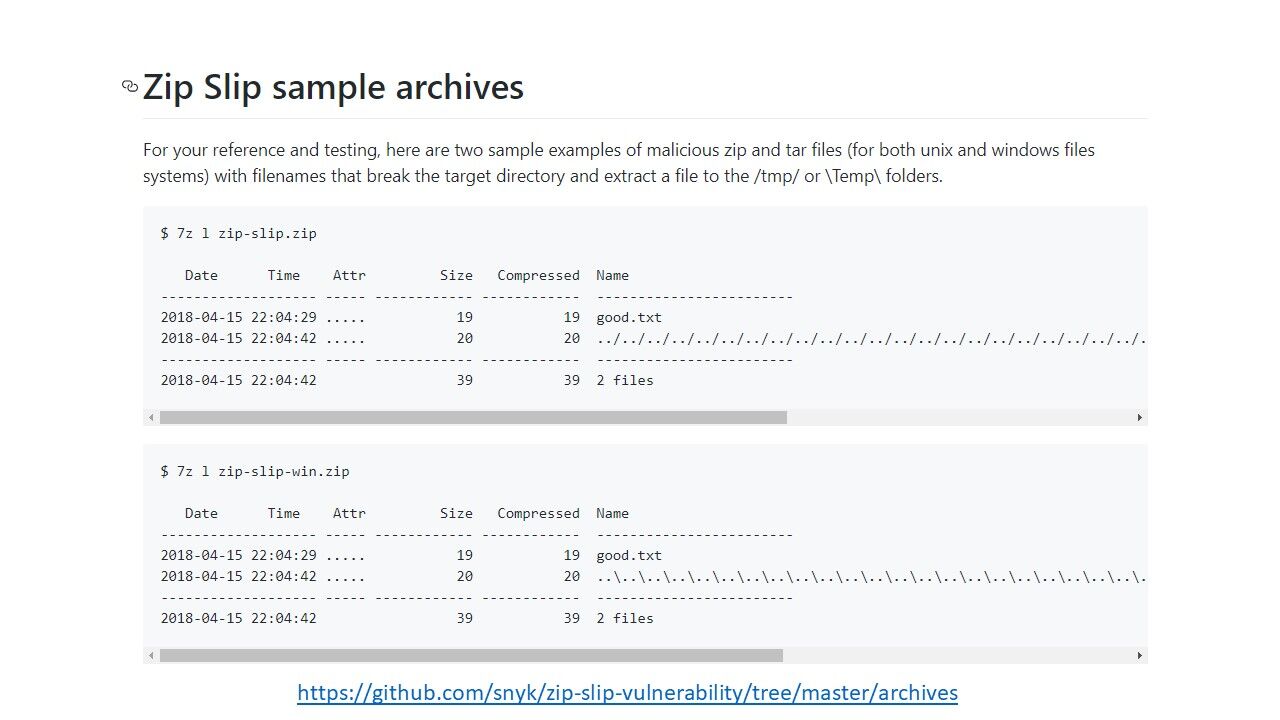
Task: Click the Name column header in first listing
Action: (612, 275)
